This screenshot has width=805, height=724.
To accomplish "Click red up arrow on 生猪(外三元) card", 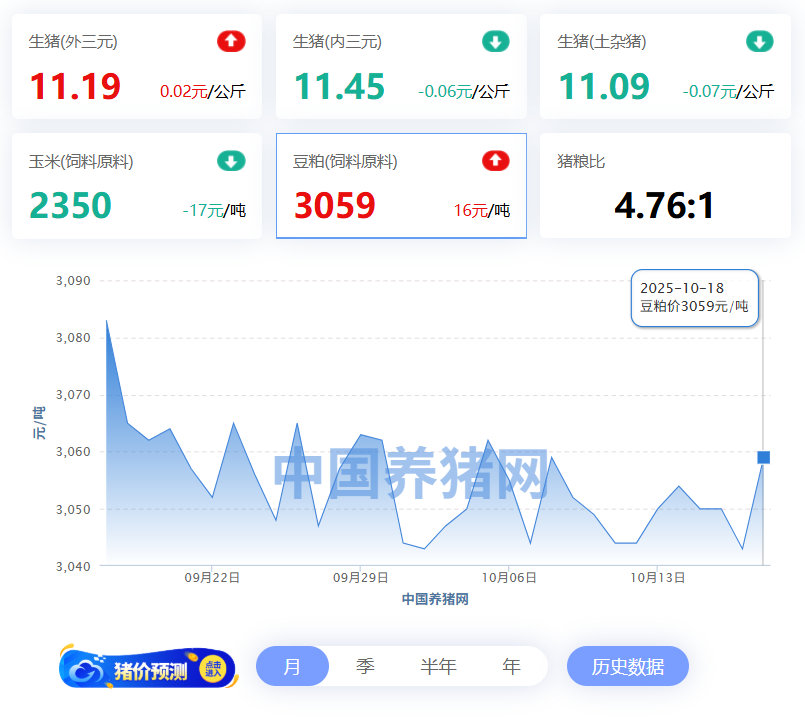I will [231, 42].
